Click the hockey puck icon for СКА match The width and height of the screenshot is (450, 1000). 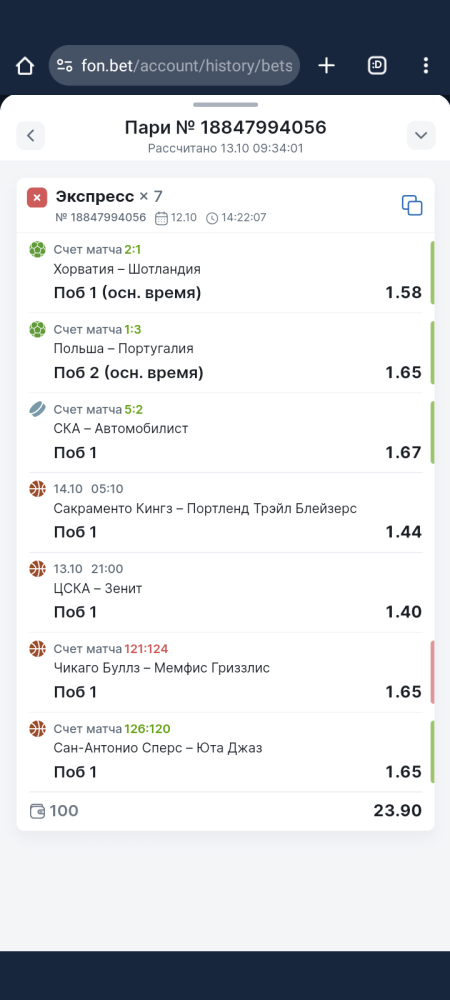38,409
